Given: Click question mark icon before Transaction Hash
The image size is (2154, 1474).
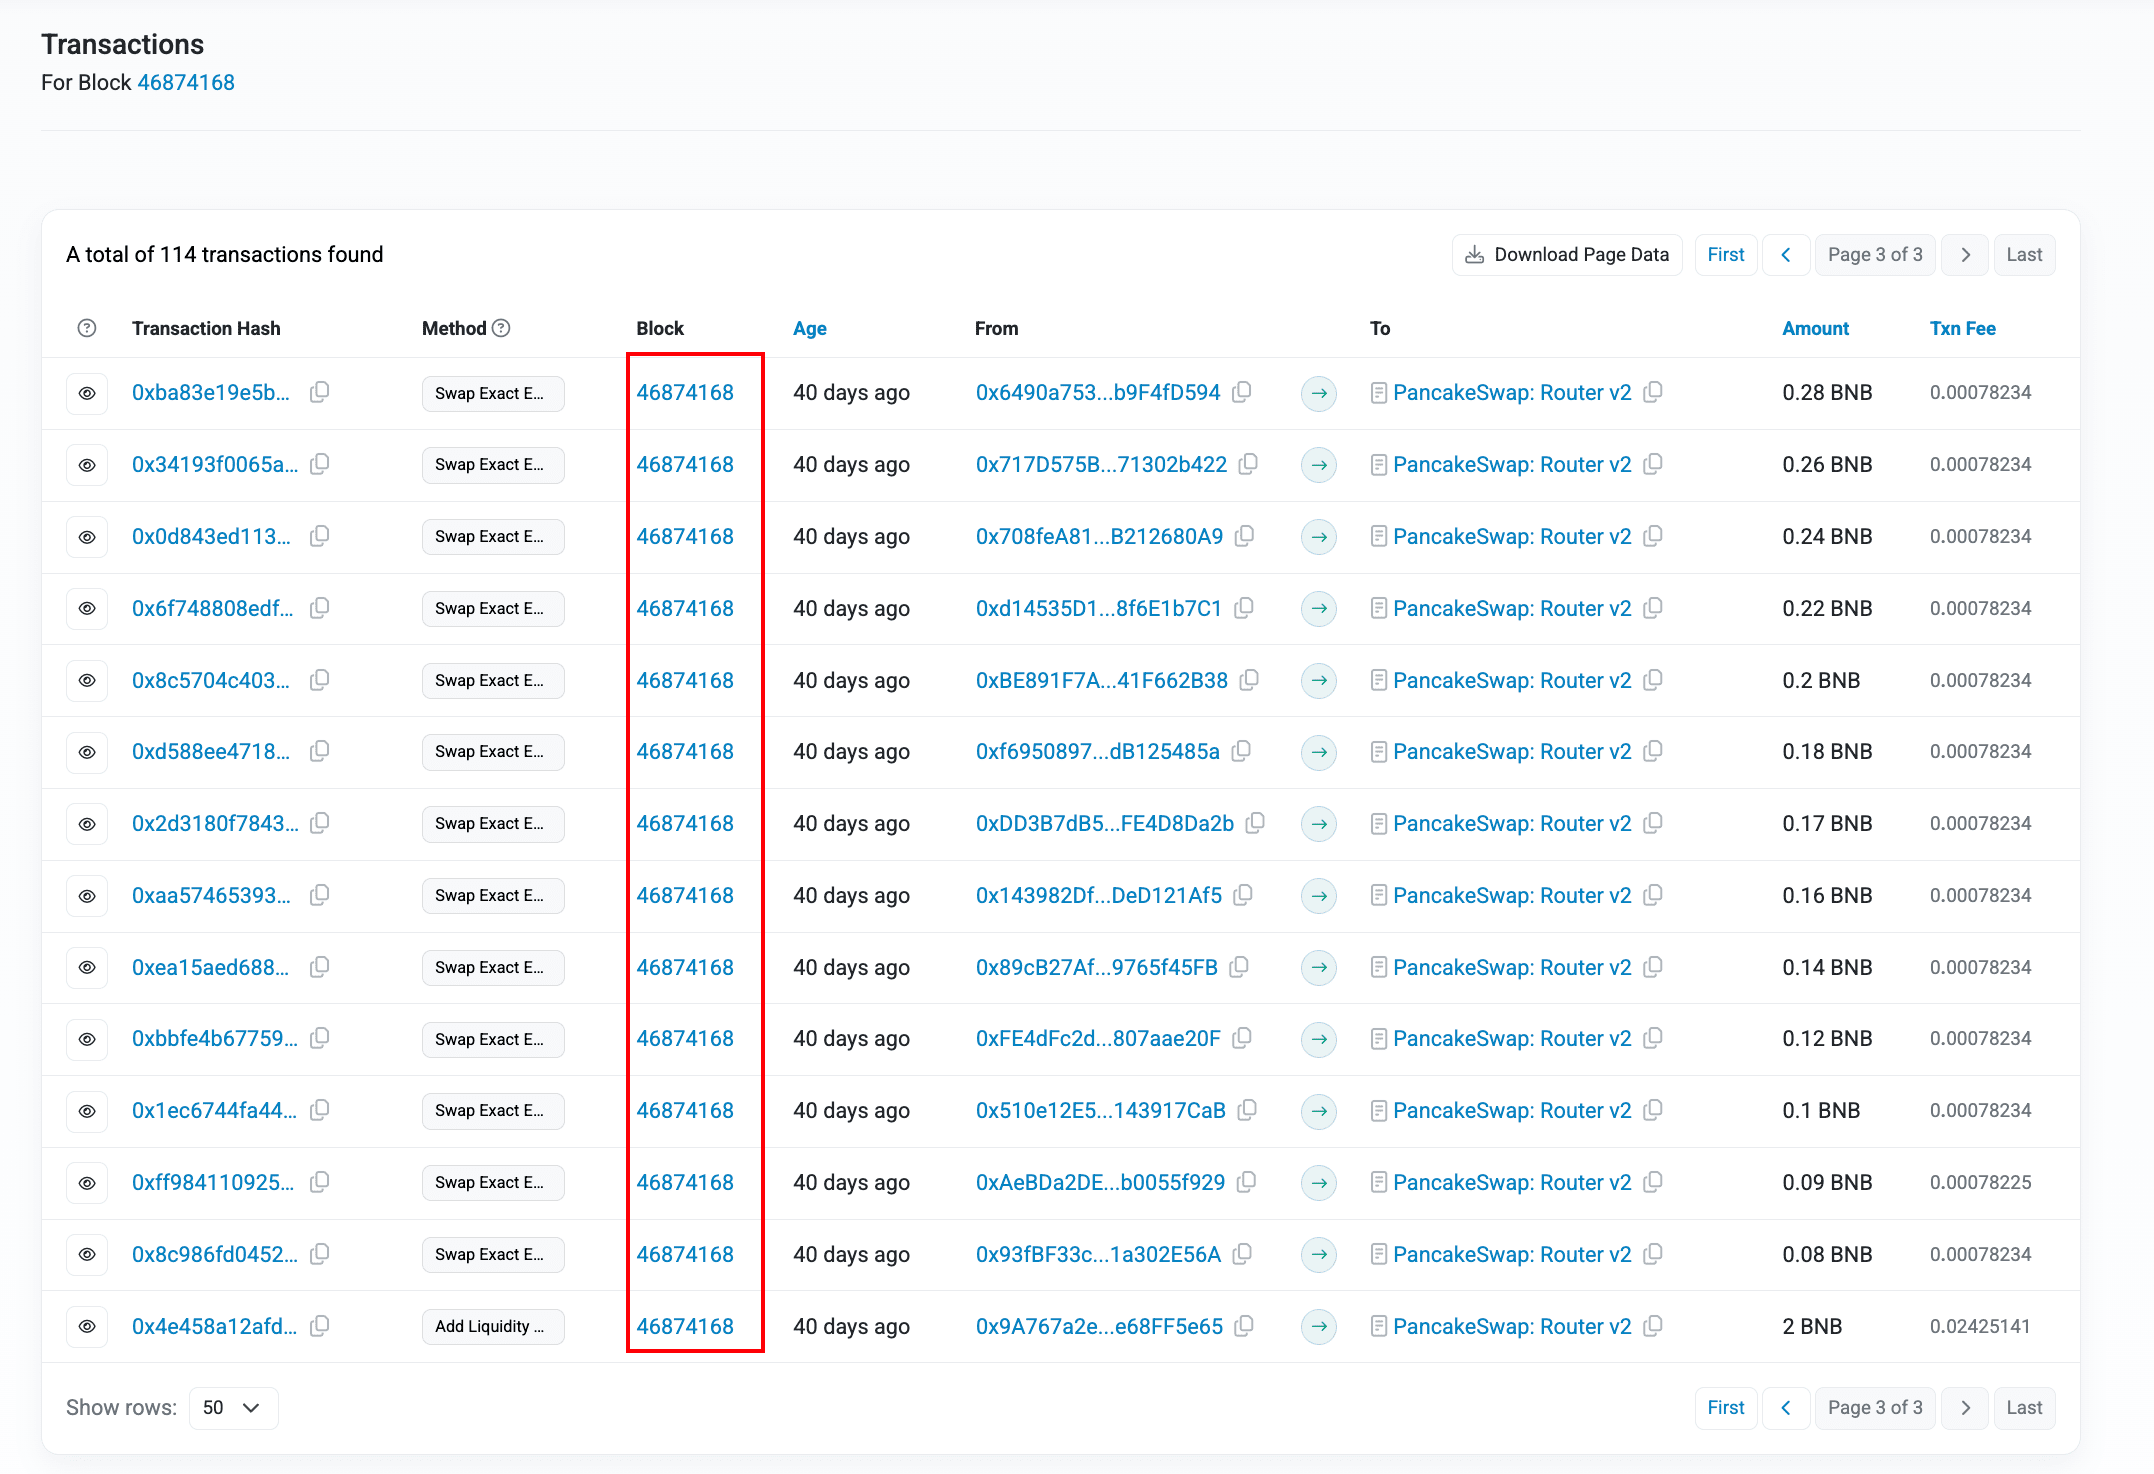Looking at the screenshot, I should [x=87, y=328].
